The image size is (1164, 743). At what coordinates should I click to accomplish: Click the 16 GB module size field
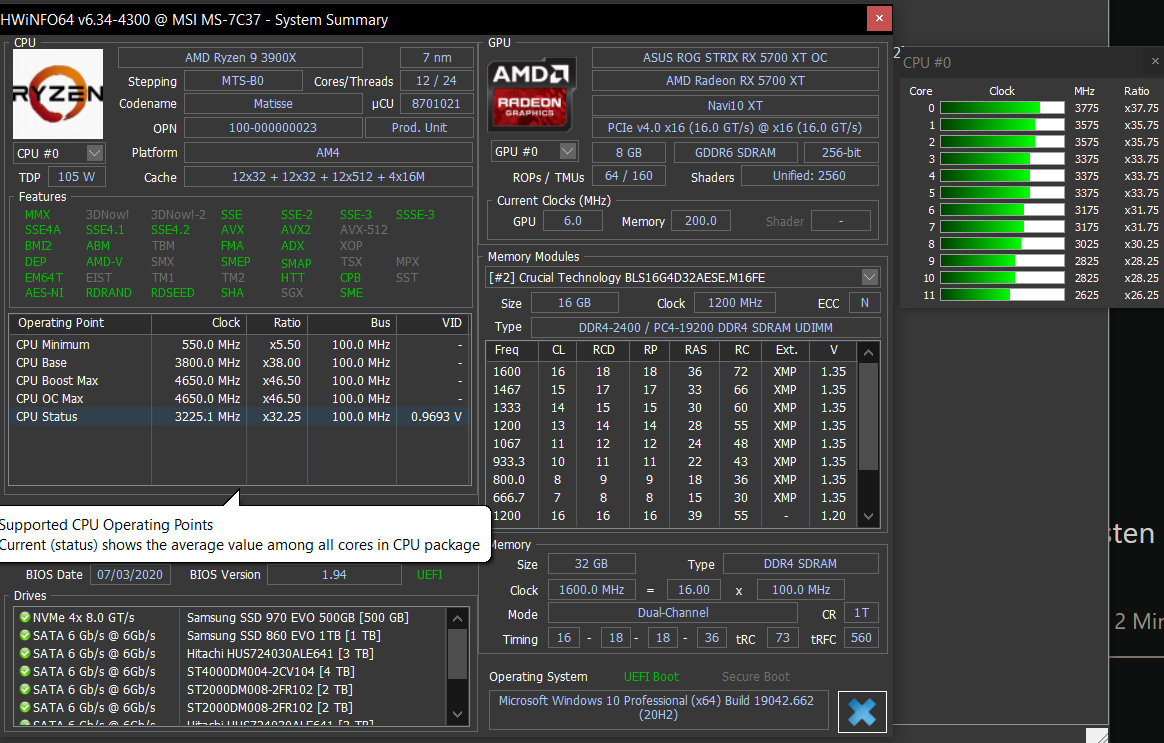pyautogui.click(x=575, y=303)
